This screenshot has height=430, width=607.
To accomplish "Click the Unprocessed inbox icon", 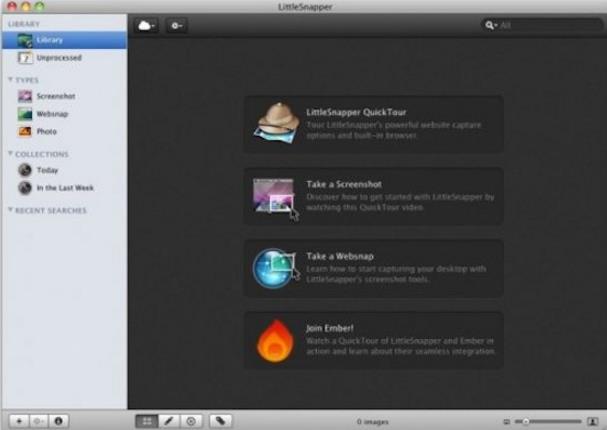I will pos(25,58).
